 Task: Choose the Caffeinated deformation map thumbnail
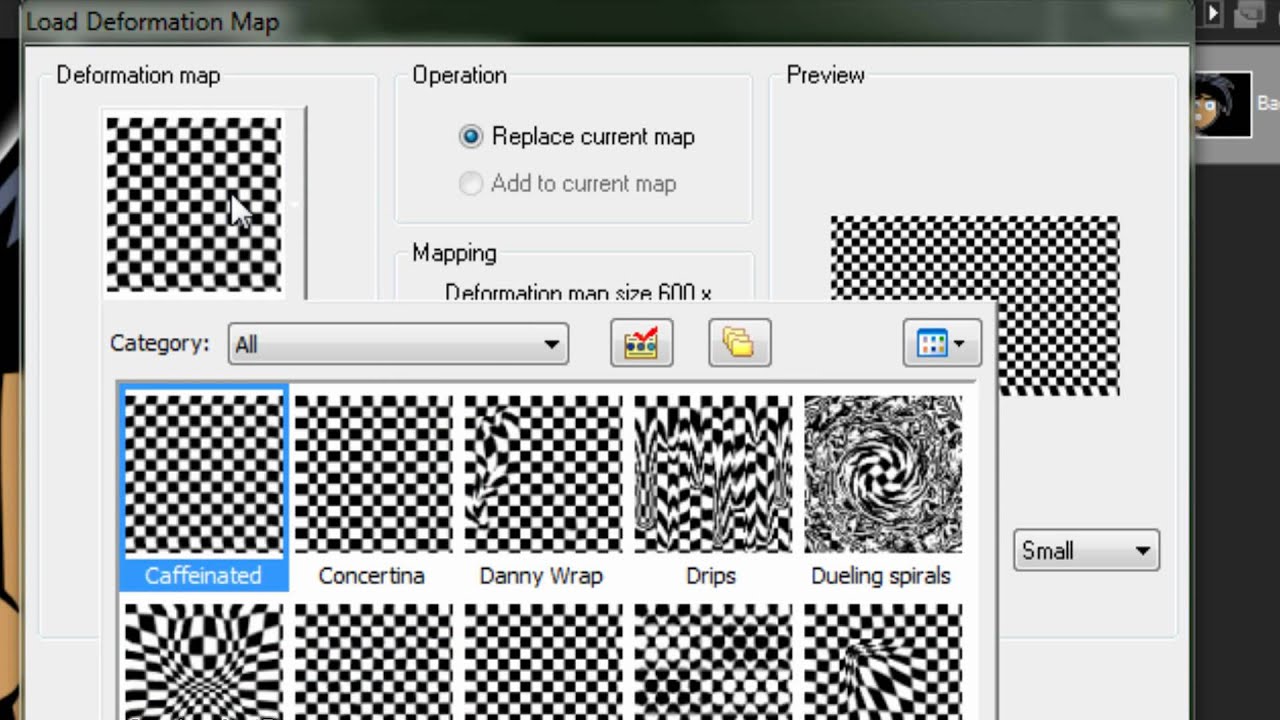pos(204,473)
